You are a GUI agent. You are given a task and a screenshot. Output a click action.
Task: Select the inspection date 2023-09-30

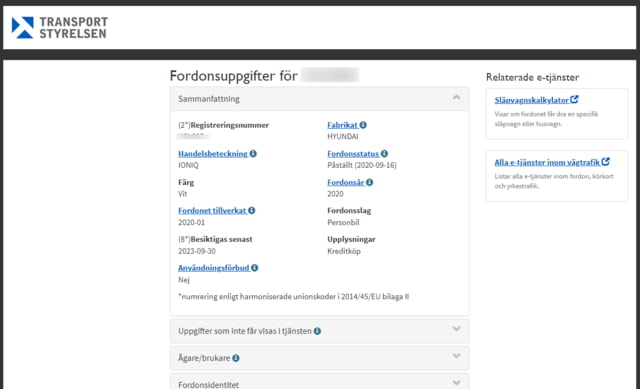(x=197, y=251)
